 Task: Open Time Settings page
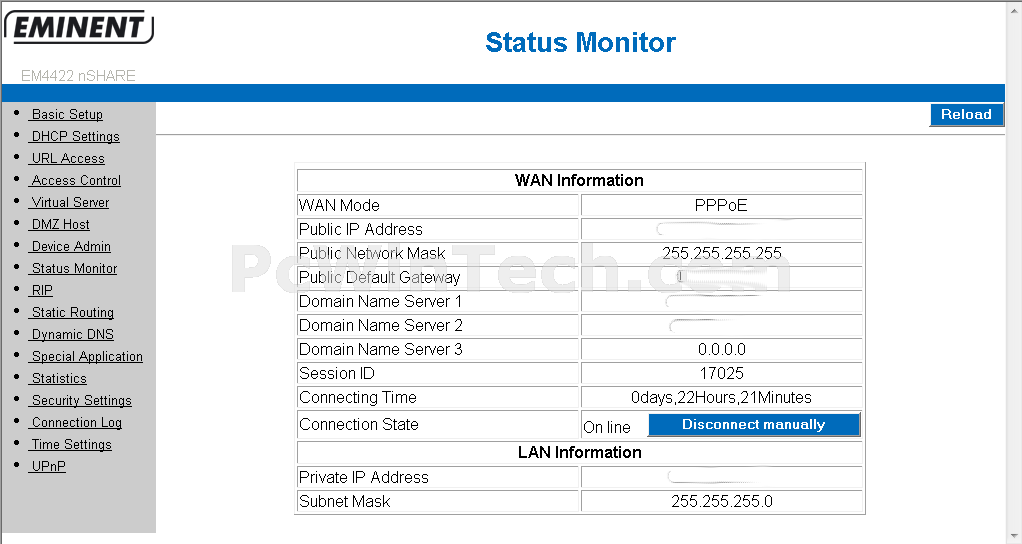tap(70, 445)
